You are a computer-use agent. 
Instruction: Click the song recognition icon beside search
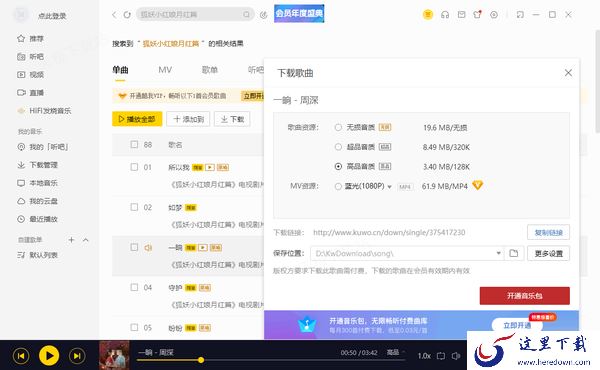(263, 15)
